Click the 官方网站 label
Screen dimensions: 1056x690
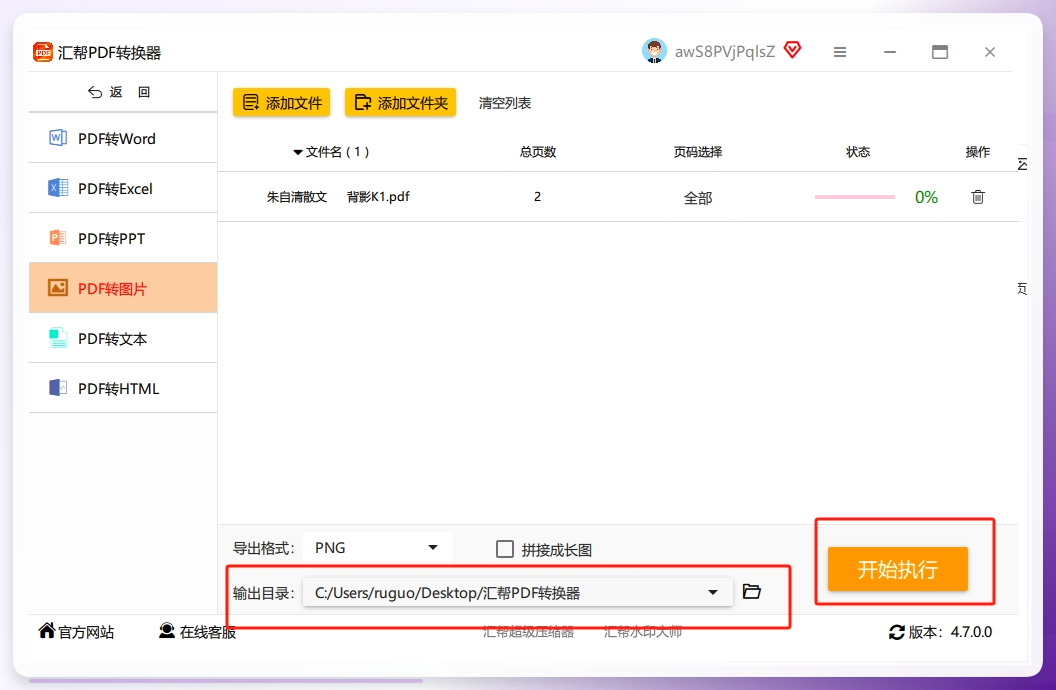click(86, 632)
